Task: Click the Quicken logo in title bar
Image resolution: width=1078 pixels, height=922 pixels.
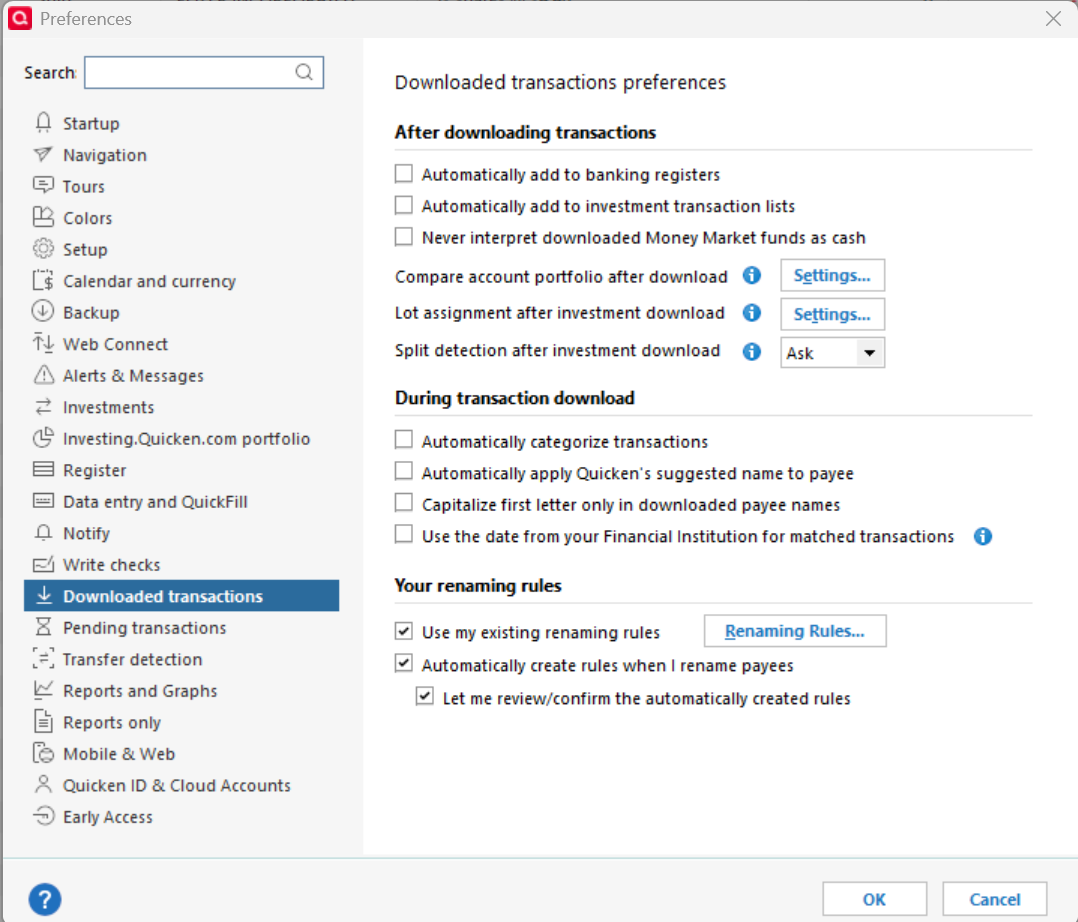Action: (20, 19)
